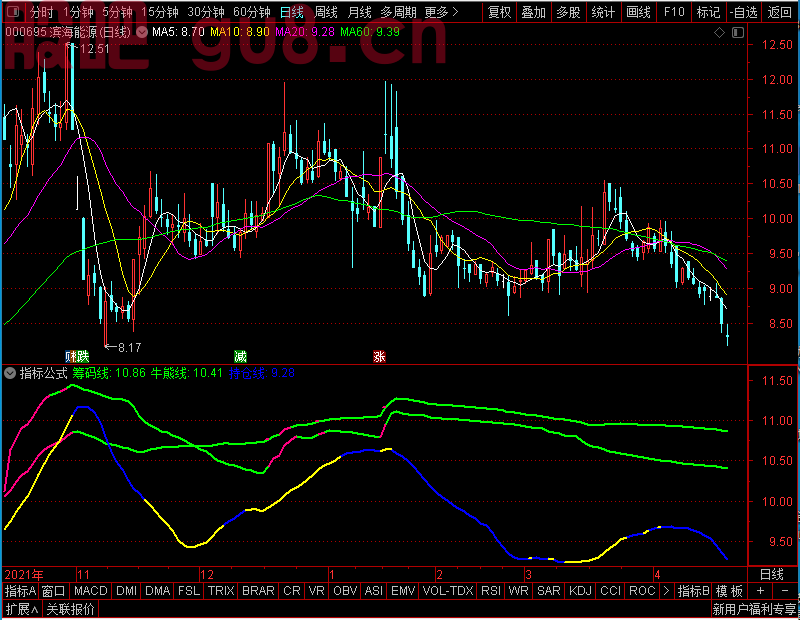Toggle the panel layout icon beside diamond
800x620 pixels.
tap(738, 33)
